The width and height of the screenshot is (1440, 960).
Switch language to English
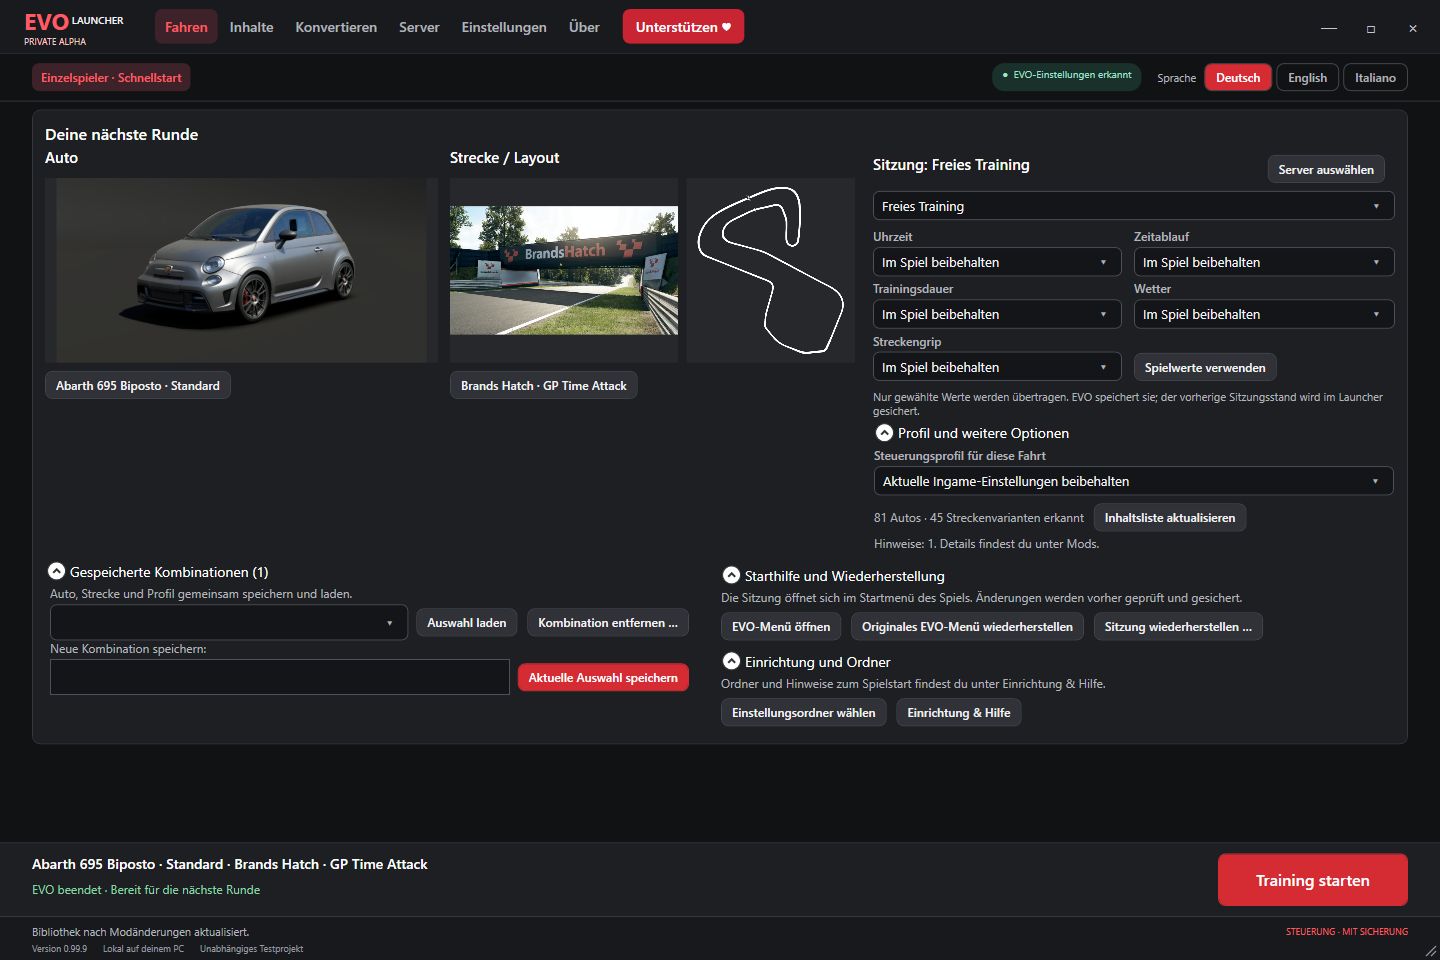click(x=1307, y=78)
